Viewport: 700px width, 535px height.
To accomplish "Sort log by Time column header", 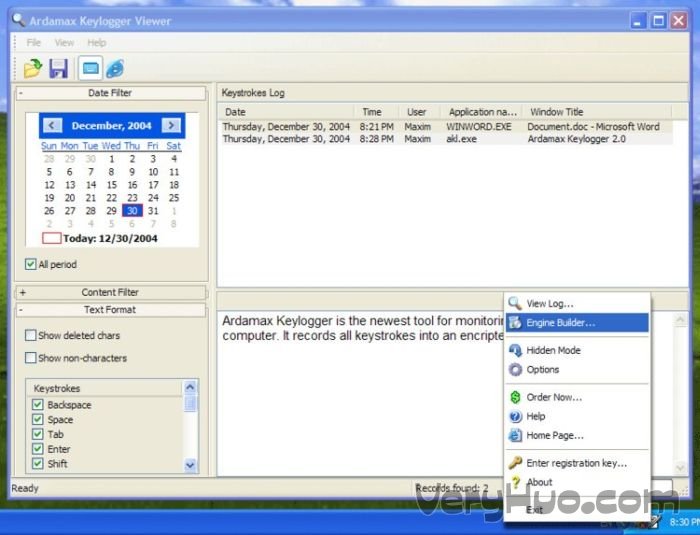I will 376,112.
